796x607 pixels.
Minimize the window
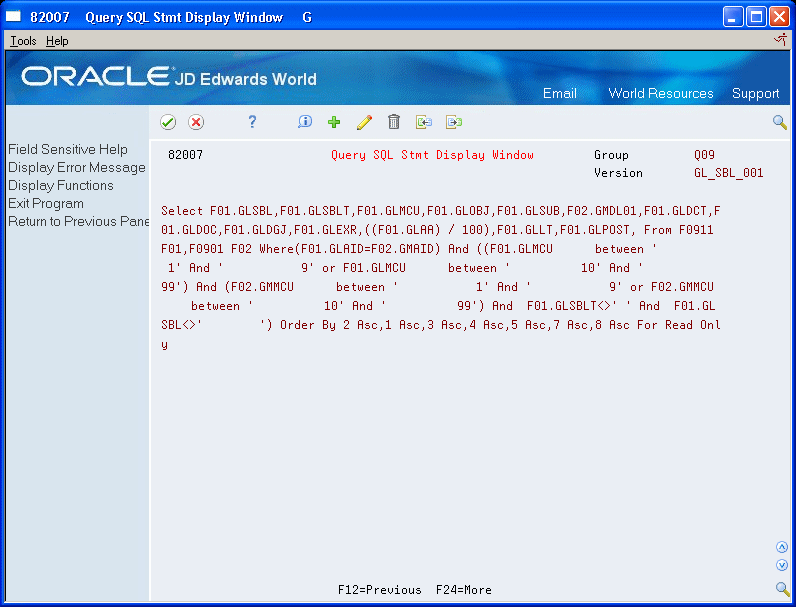[733, 17]
